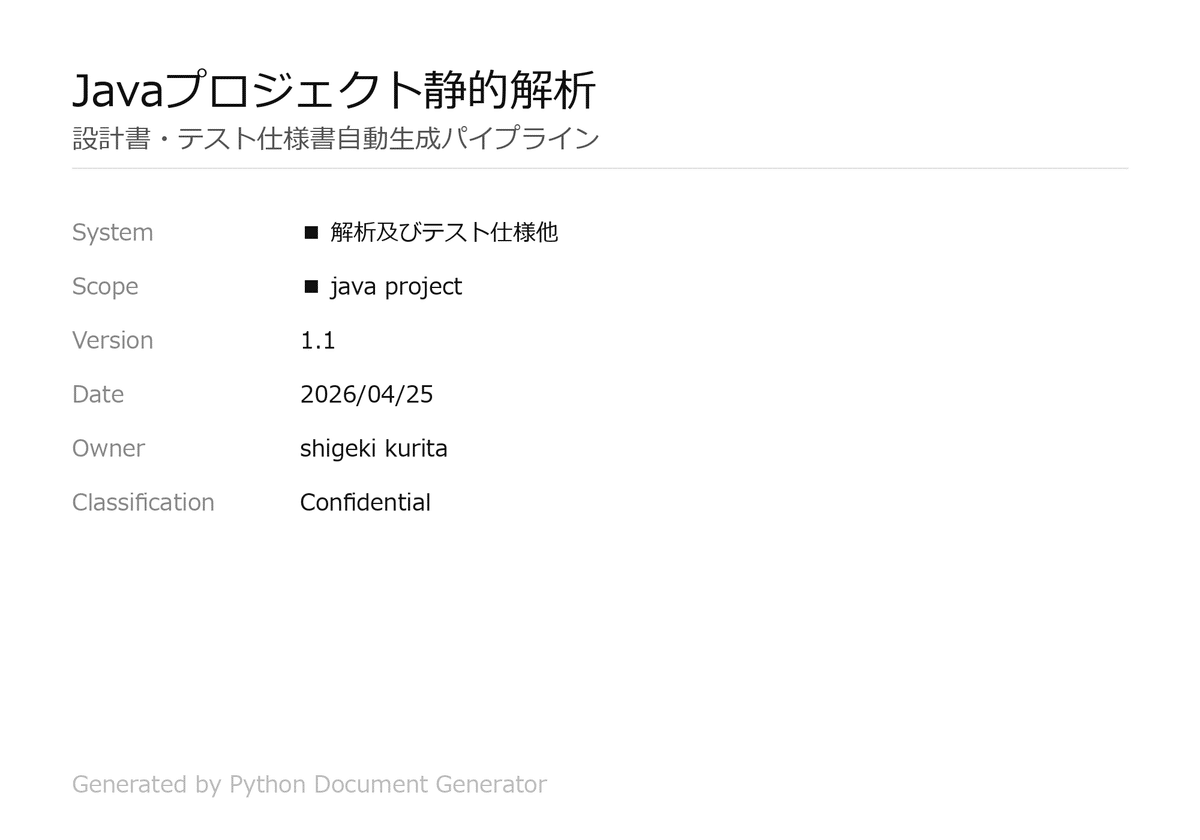Viewport: 1200px width, 840px height.
Task: Select the subtitle "設計書・テスト仕様書自動生成パイプライン"
Action: pos(336,138)
